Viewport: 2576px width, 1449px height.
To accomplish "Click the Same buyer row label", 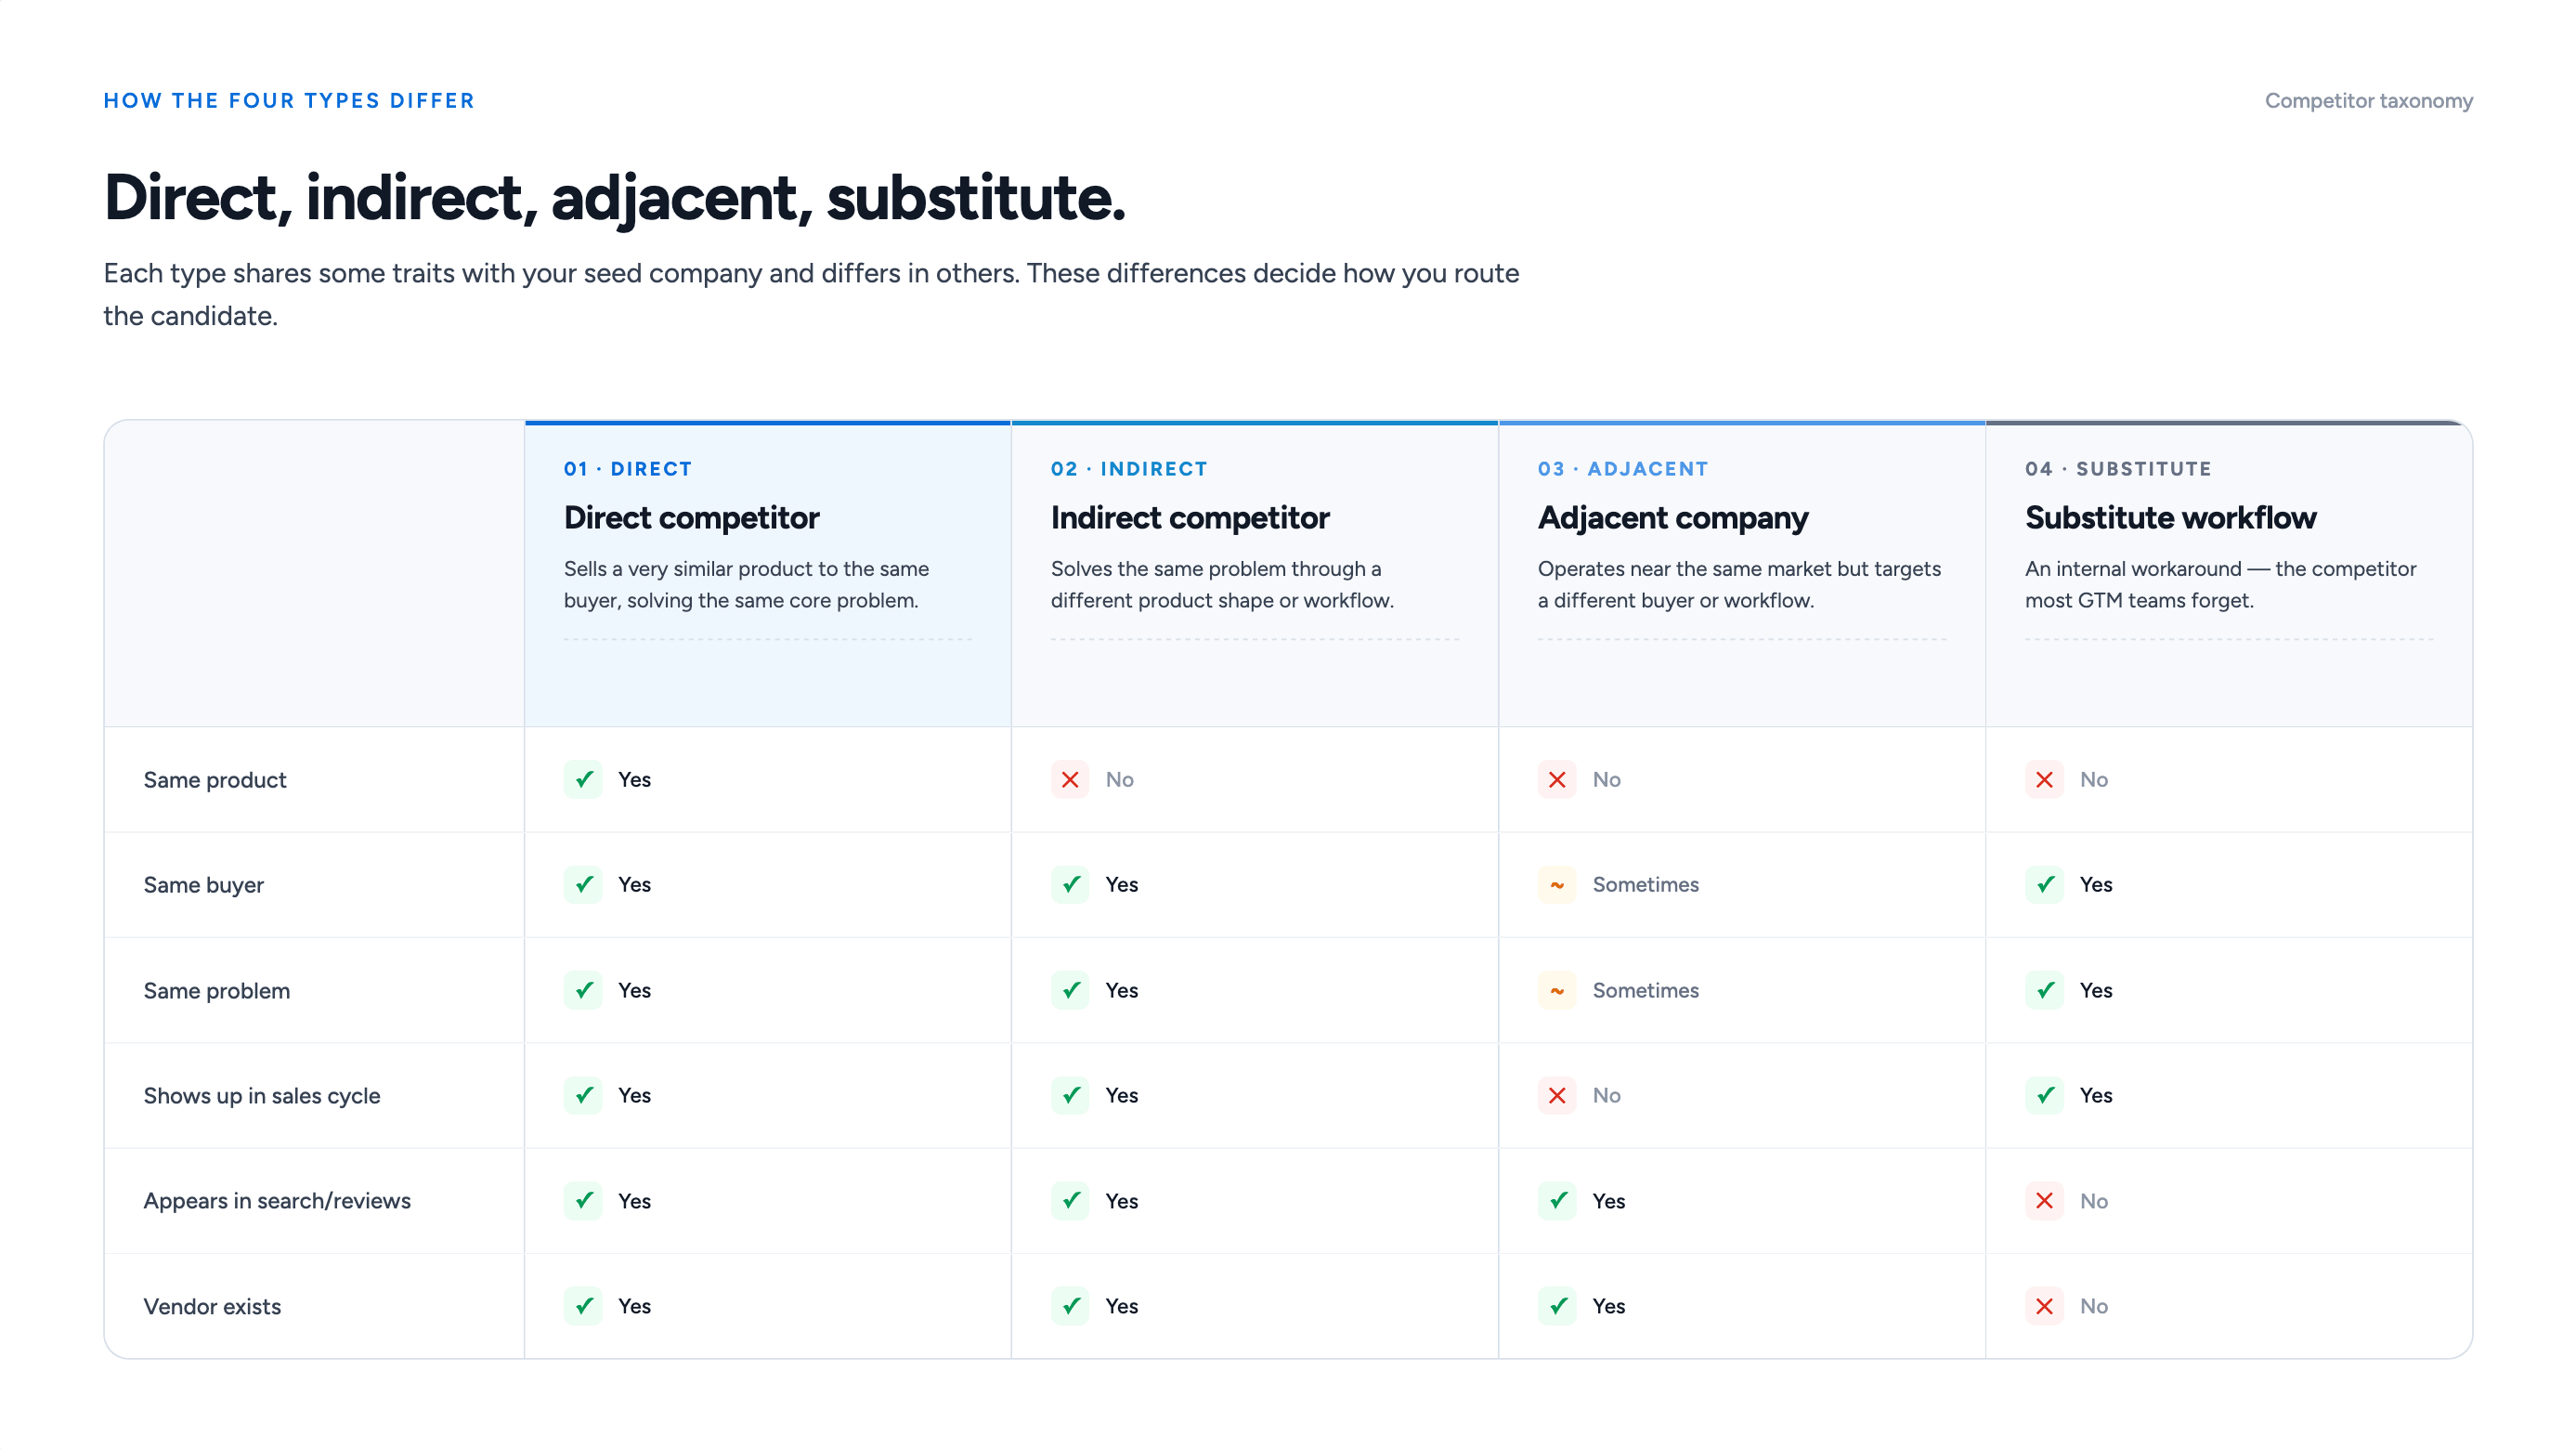I will pos(203,885).
